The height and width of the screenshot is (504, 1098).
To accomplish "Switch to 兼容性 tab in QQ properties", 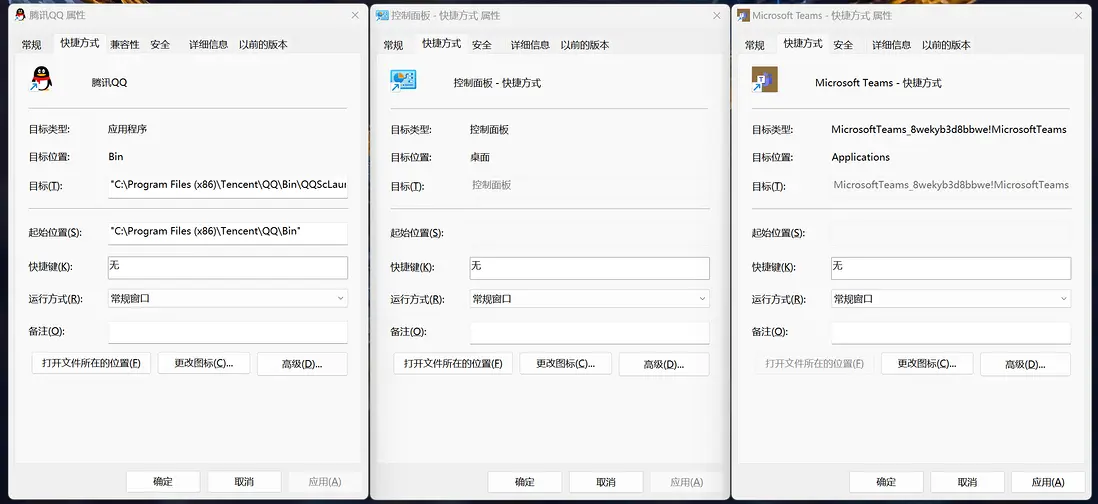I will tap(125, 45).
